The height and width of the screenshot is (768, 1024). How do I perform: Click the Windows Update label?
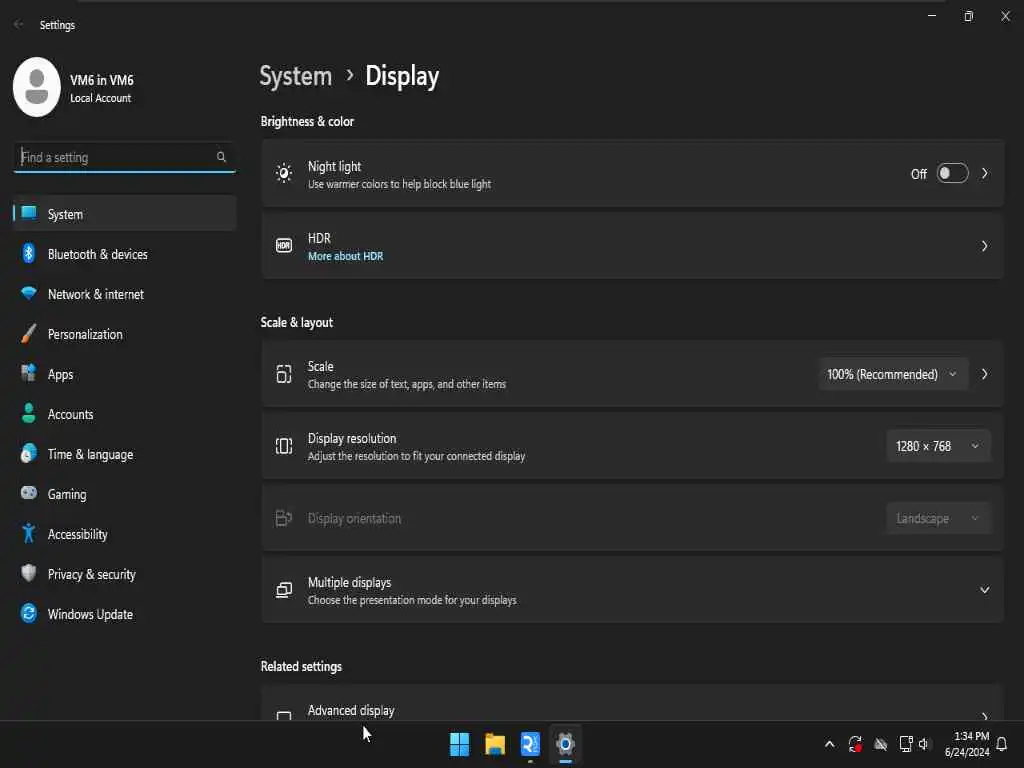pos(90,614)
